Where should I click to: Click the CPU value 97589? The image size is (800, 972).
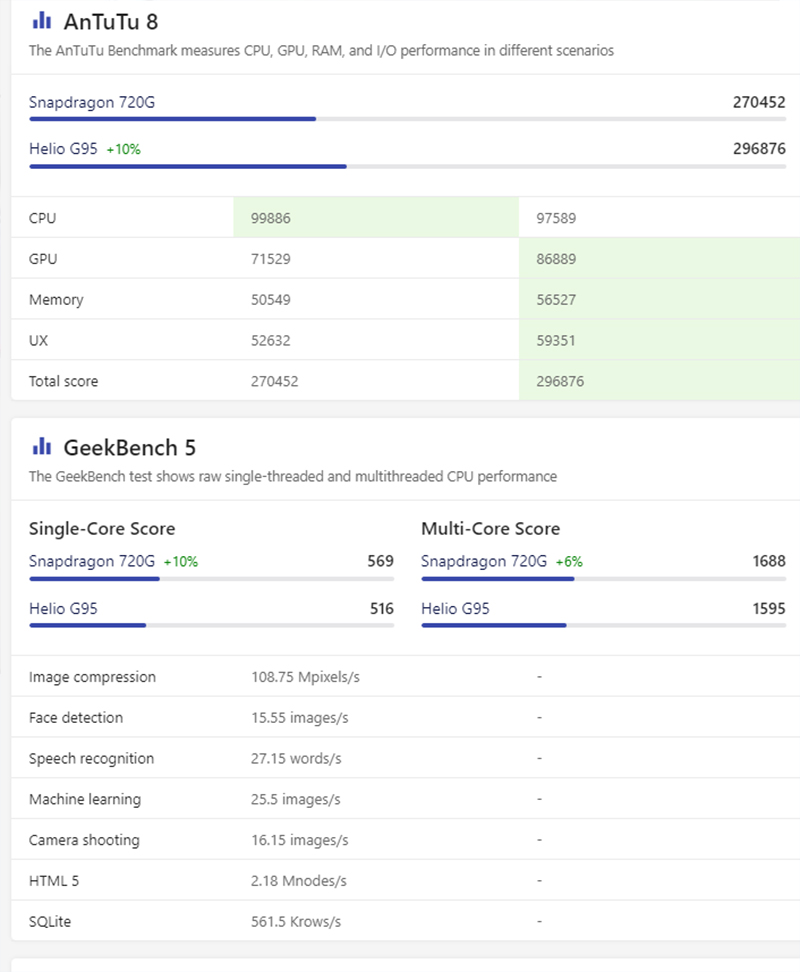point(556,218)
